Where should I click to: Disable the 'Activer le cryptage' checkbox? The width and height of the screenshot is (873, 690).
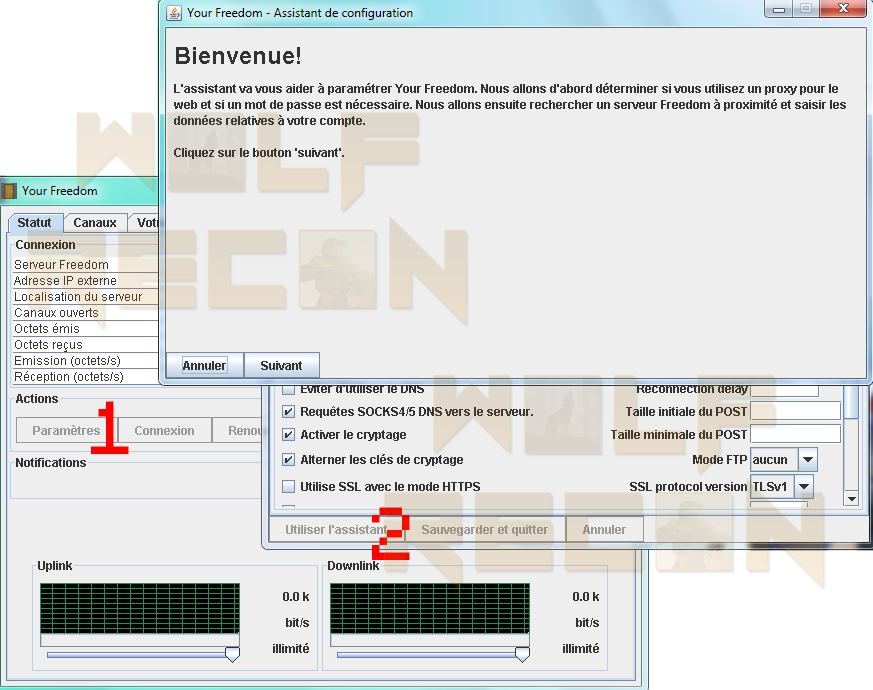(288, 434)
